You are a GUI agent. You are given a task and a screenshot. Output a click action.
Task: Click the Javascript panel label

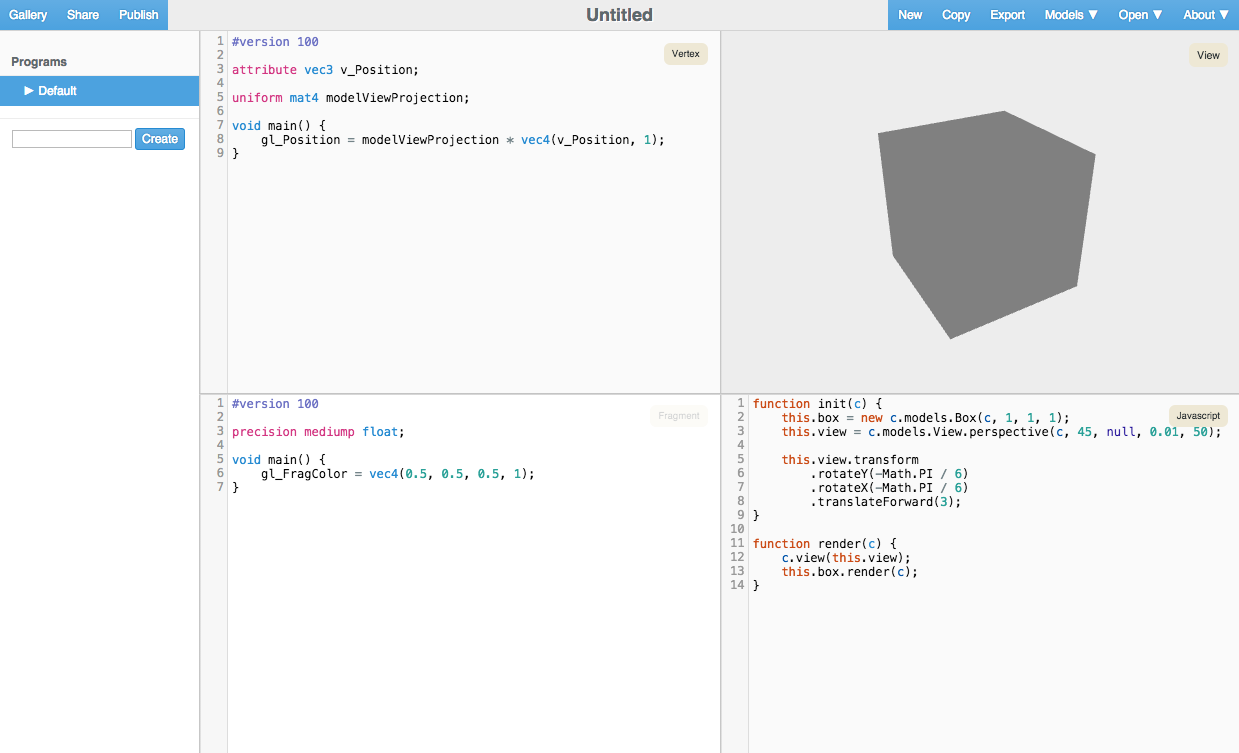[1198, 416]
